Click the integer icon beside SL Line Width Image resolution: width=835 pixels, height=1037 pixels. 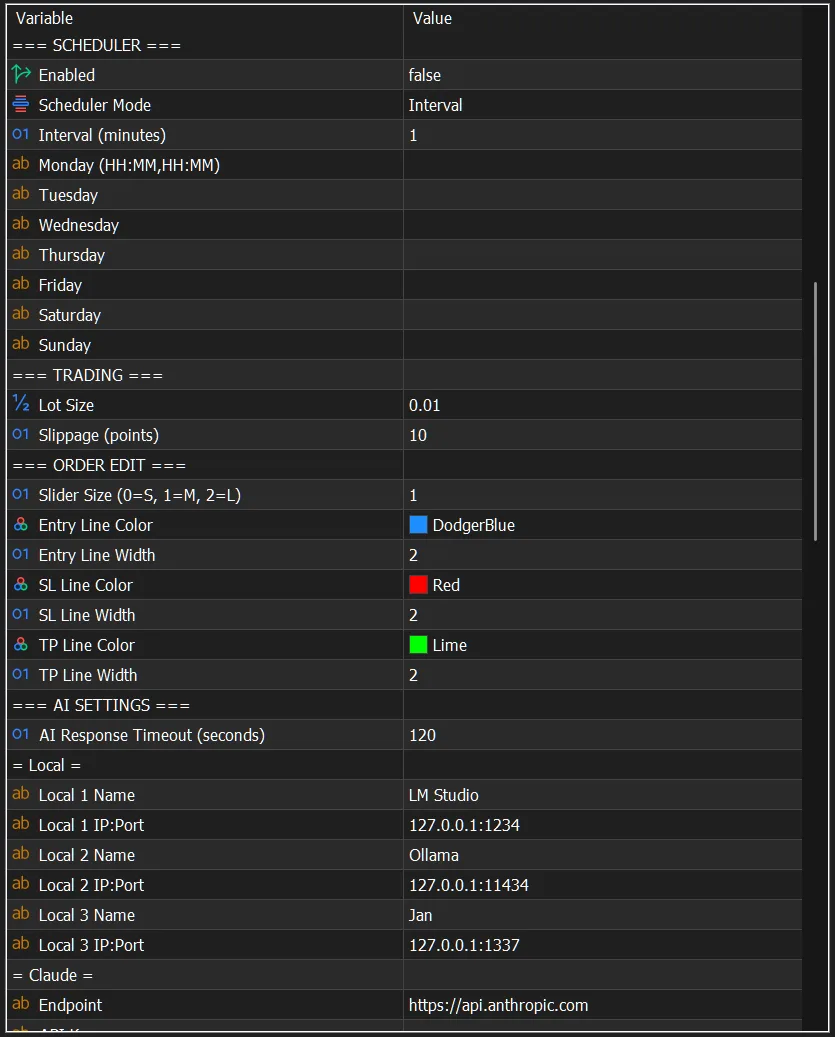click(x=21, y=614)
